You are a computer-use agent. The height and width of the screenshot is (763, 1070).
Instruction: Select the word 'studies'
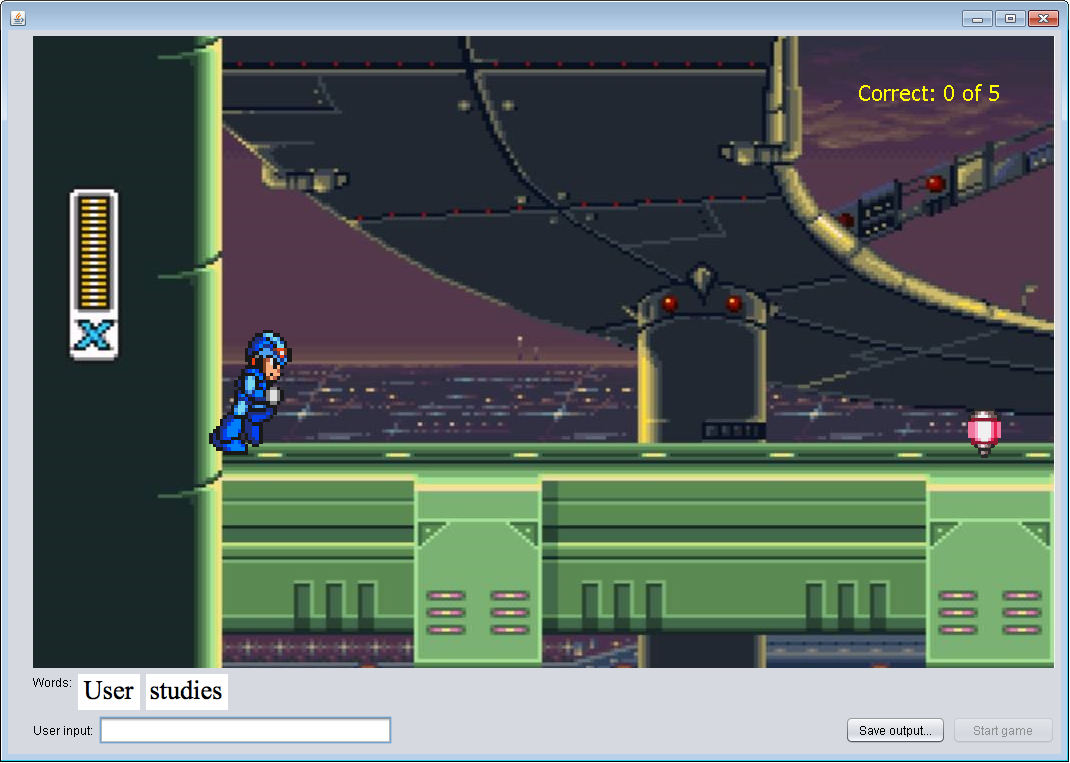point(186,691)
